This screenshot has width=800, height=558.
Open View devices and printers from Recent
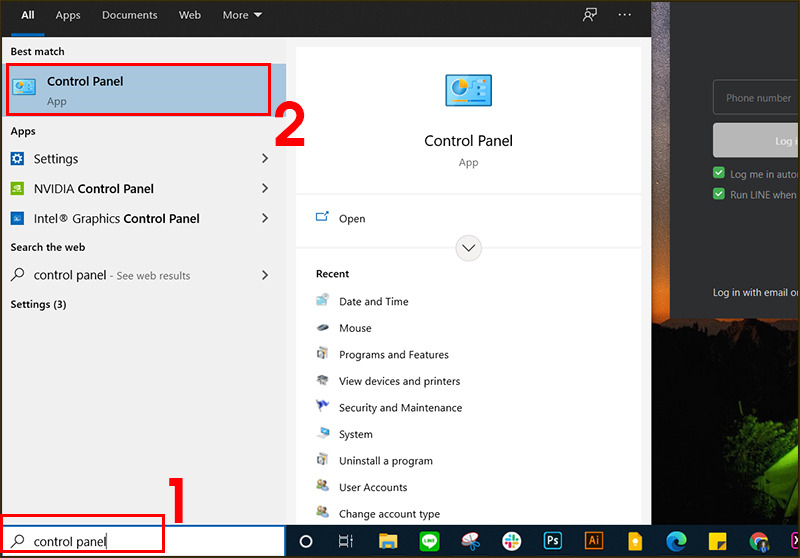[399, 381]
